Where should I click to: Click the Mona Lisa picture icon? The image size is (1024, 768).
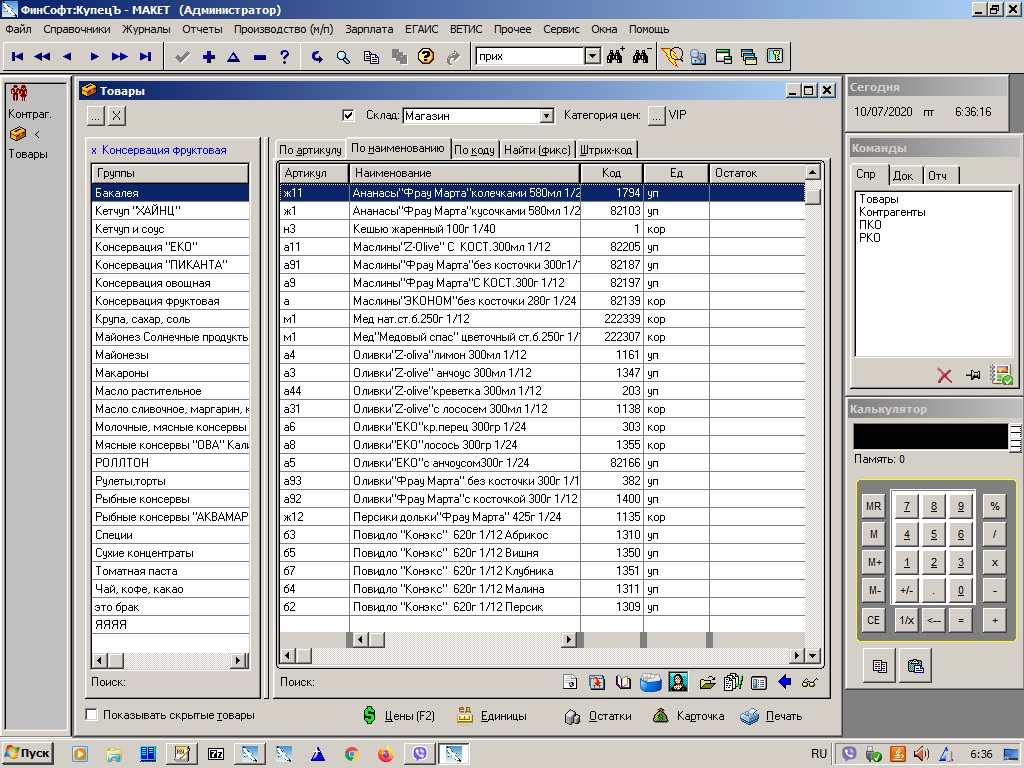click(677, 683)
